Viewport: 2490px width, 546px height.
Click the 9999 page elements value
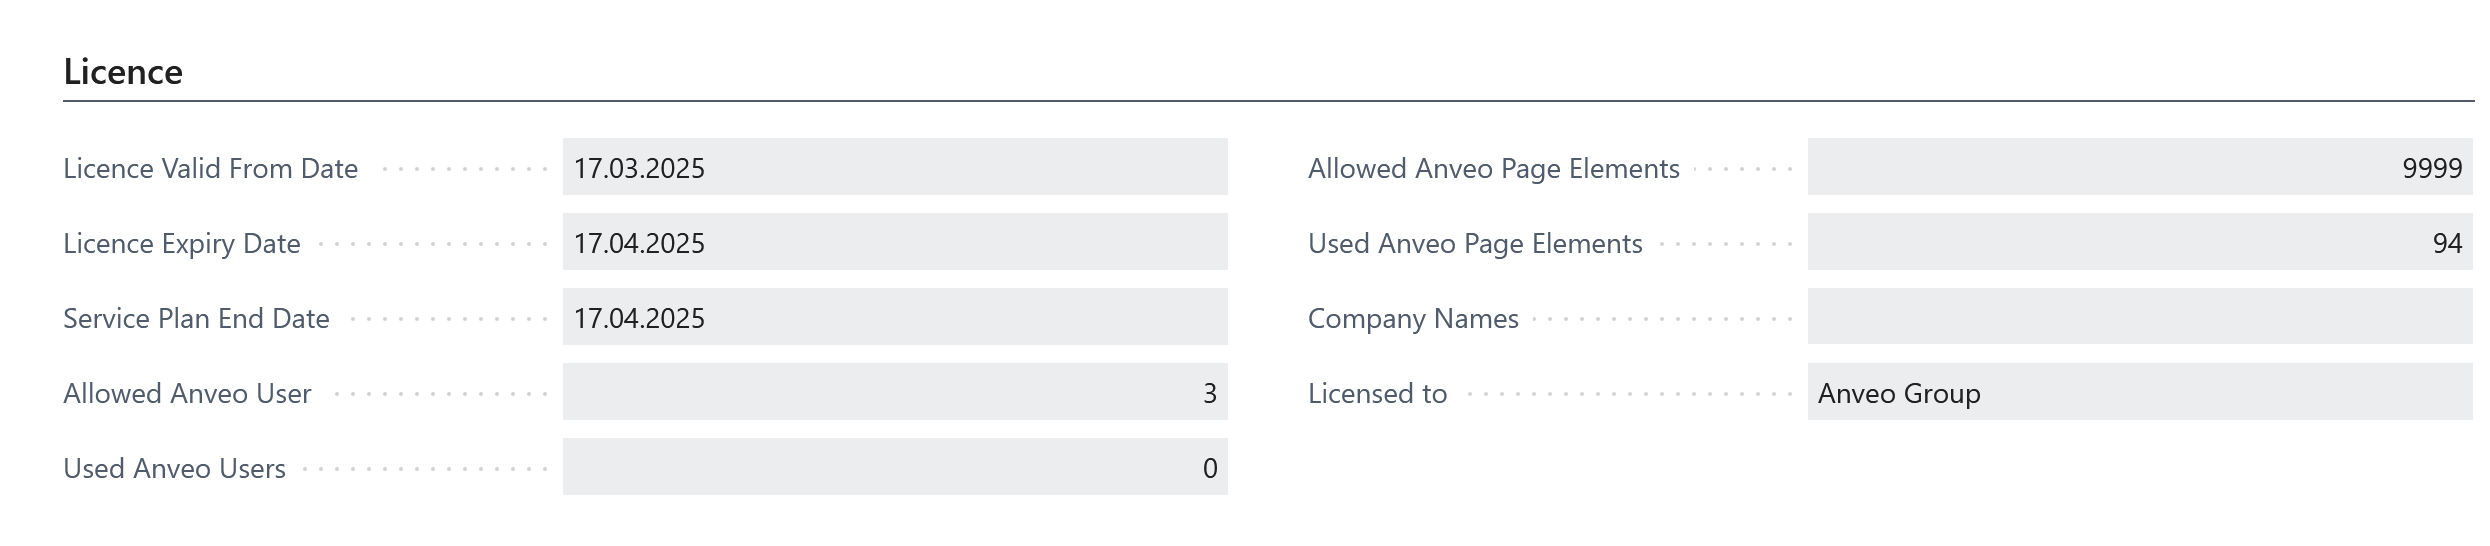click(2432, 168)
